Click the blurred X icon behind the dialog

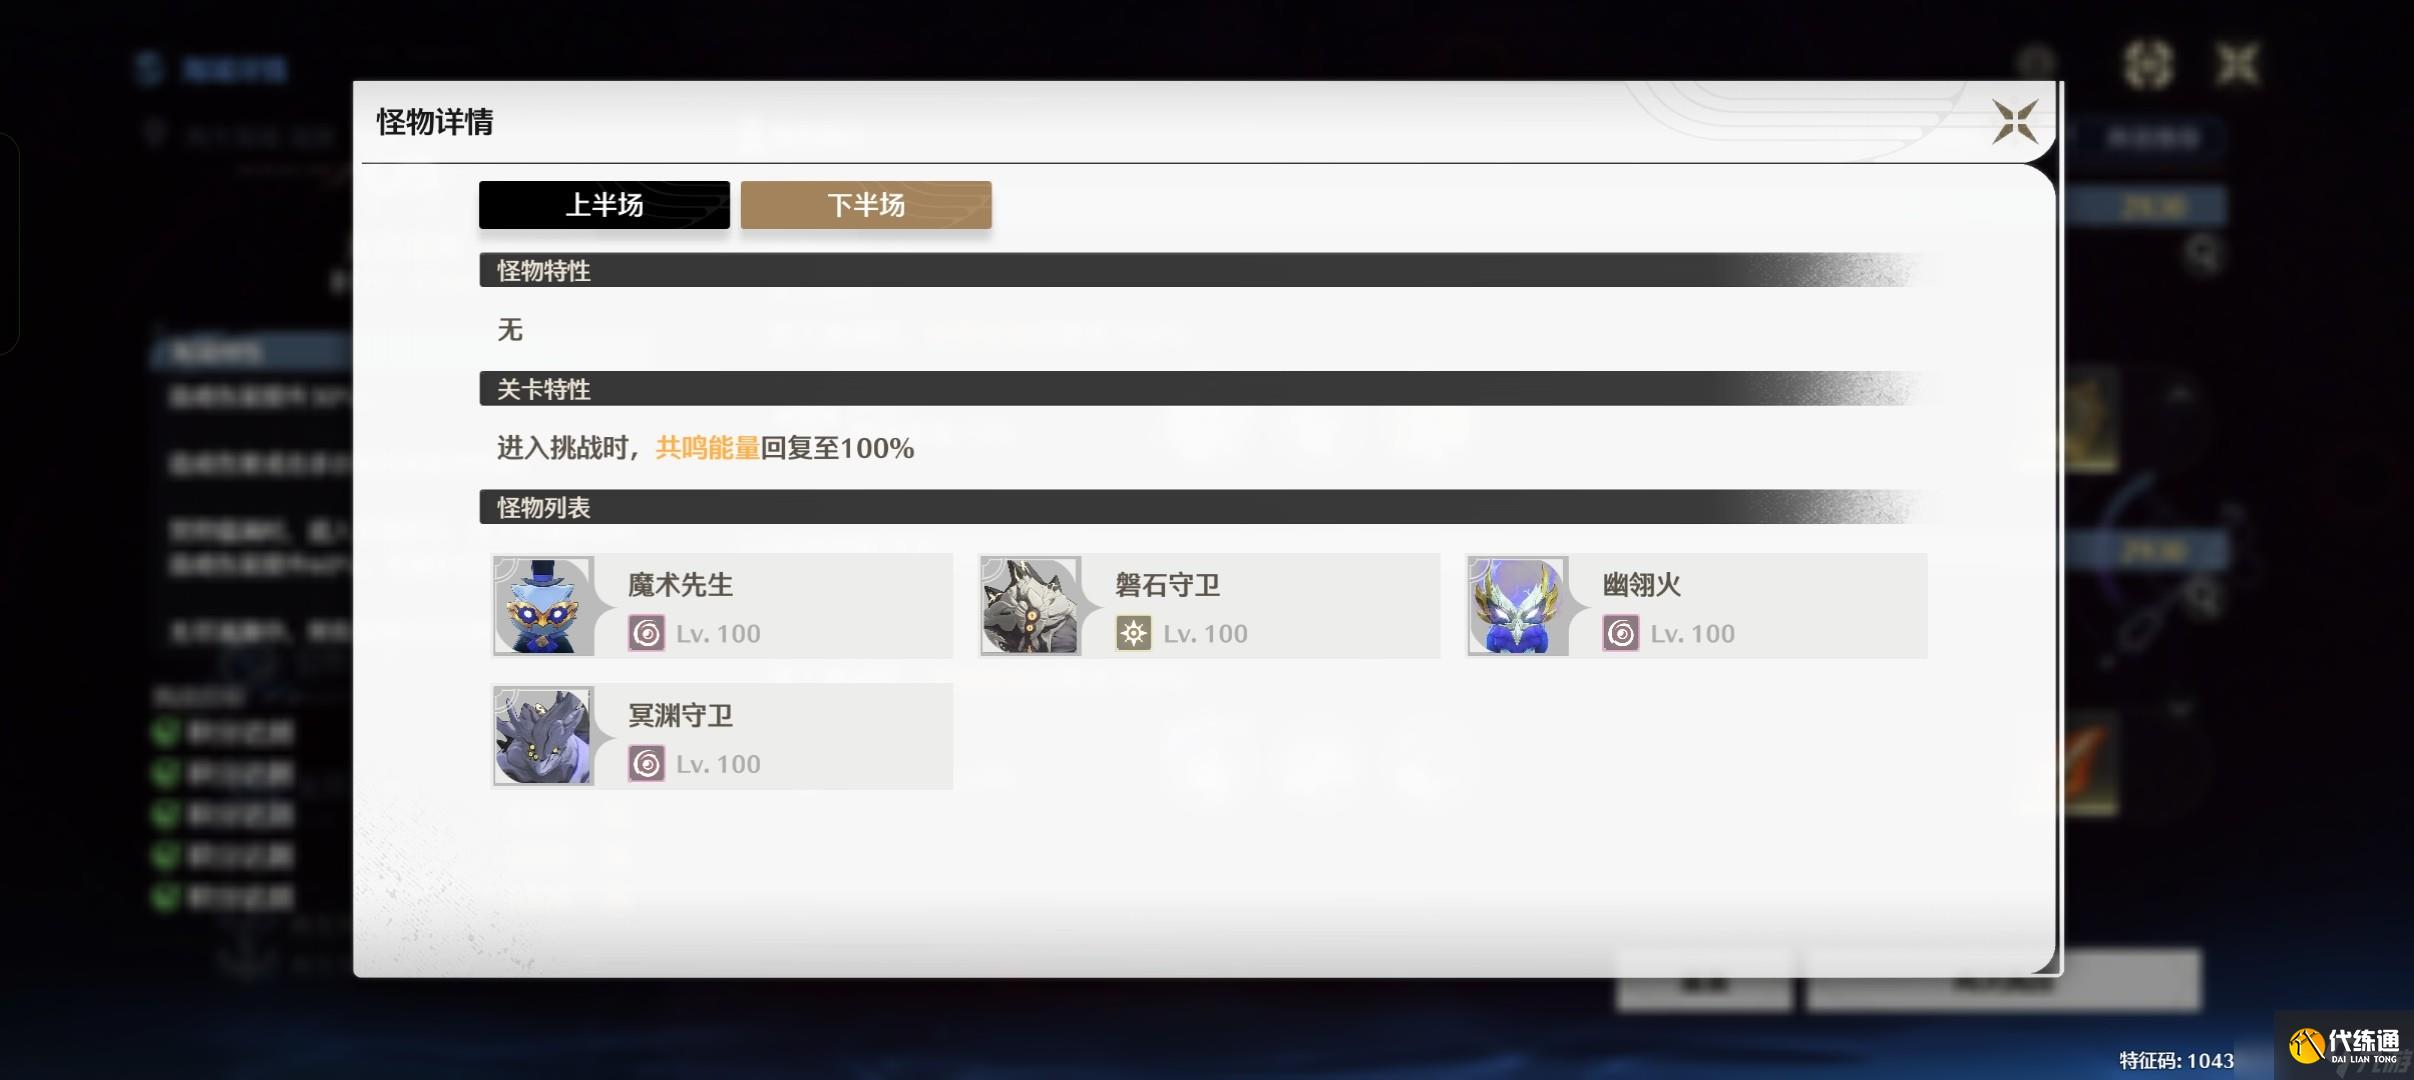2236,66
